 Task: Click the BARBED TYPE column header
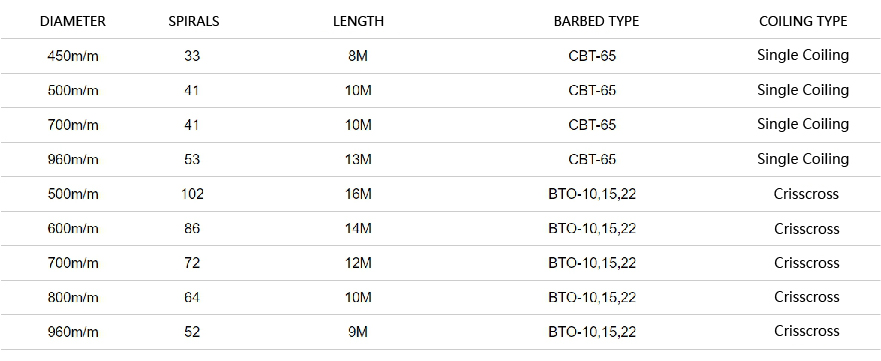pyautogui.click(x=596, y=21)
